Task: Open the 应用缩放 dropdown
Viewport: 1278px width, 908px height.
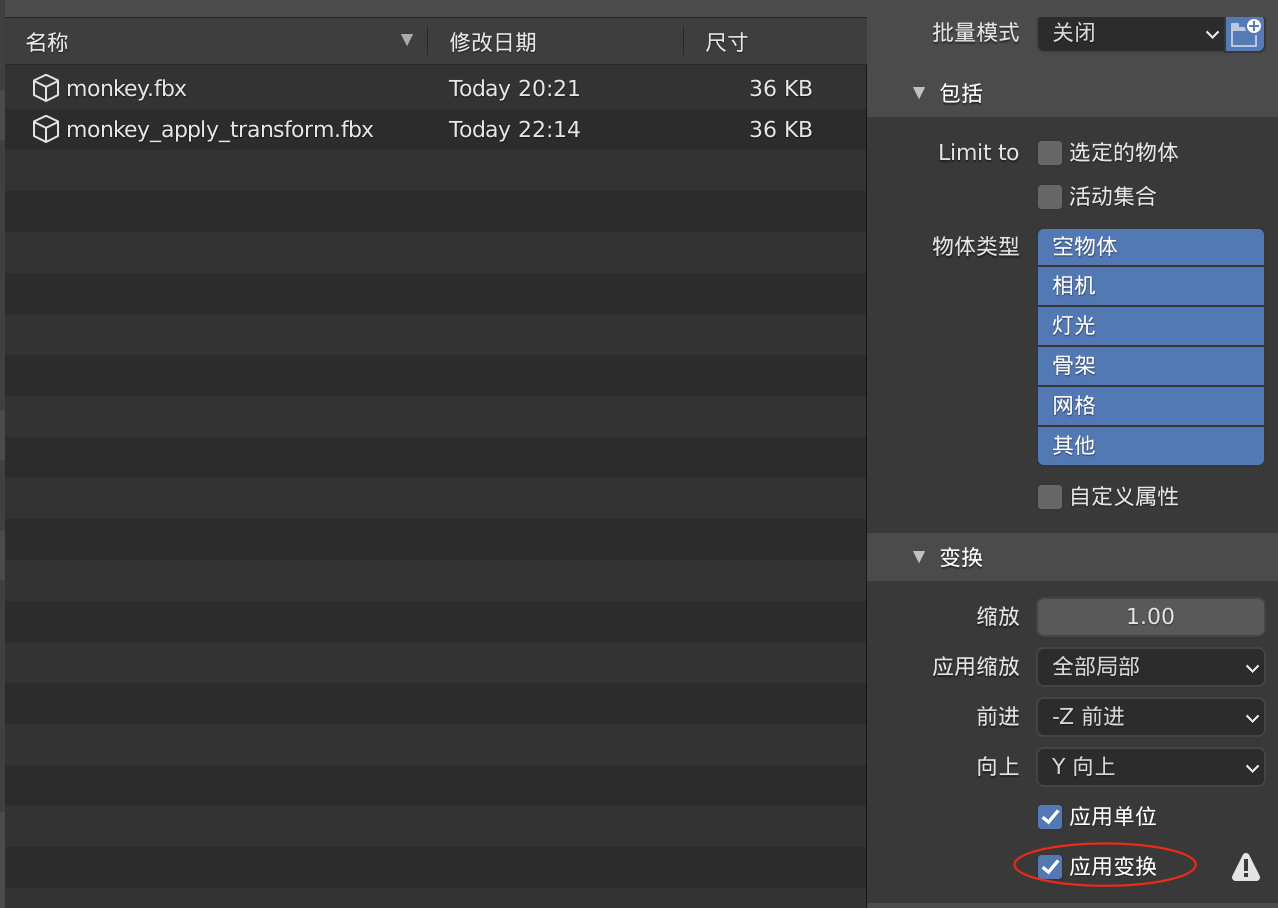Action: pyautogui.click(x=1150, y=667)
